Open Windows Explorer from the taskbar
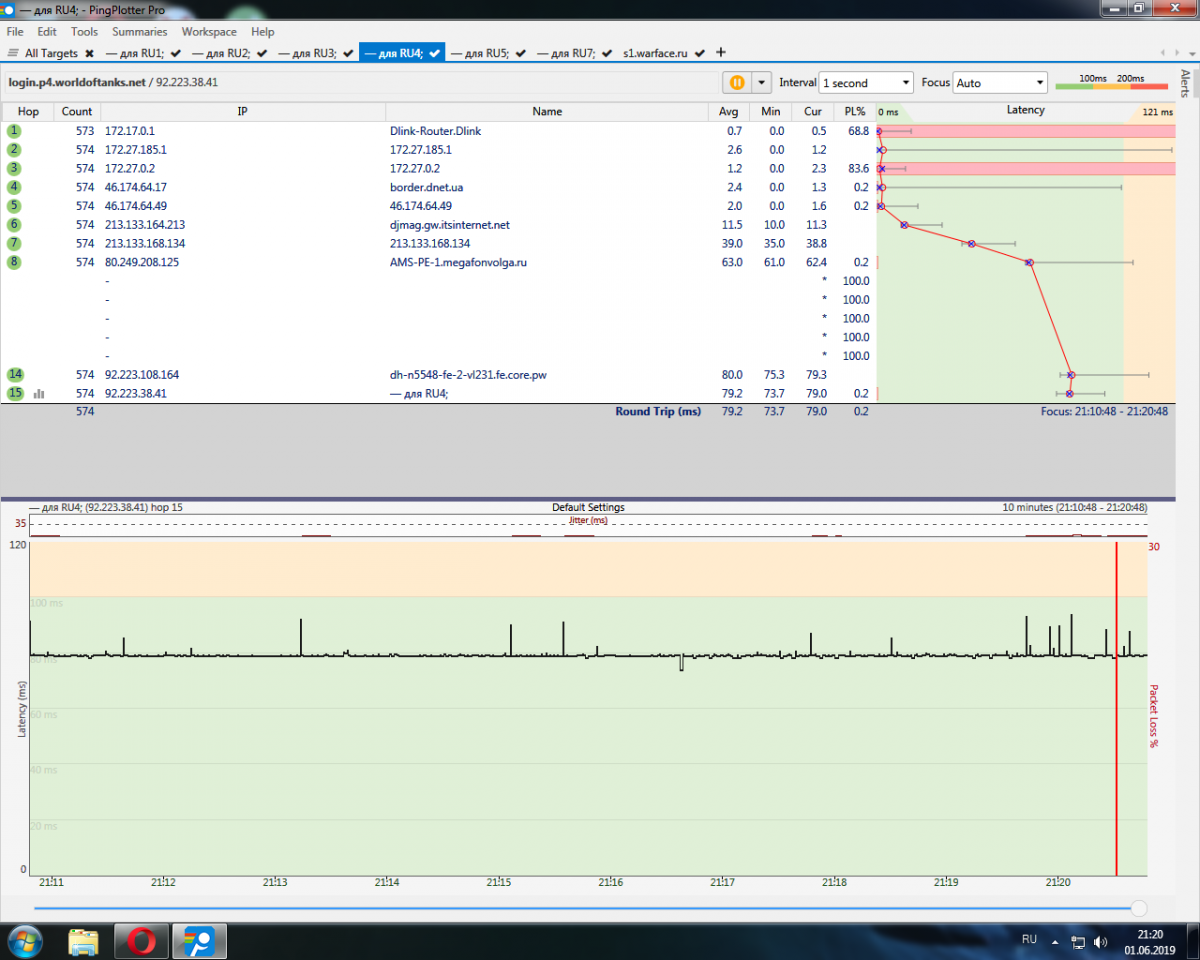1200x960 pixels. [84, 941]
